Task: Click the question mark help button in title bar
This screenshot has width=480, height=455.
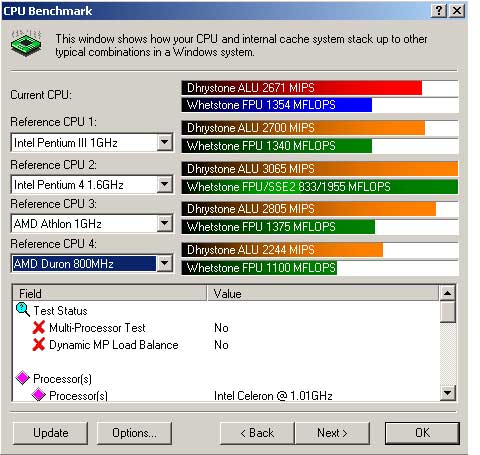Action: [x=439, y=11]
